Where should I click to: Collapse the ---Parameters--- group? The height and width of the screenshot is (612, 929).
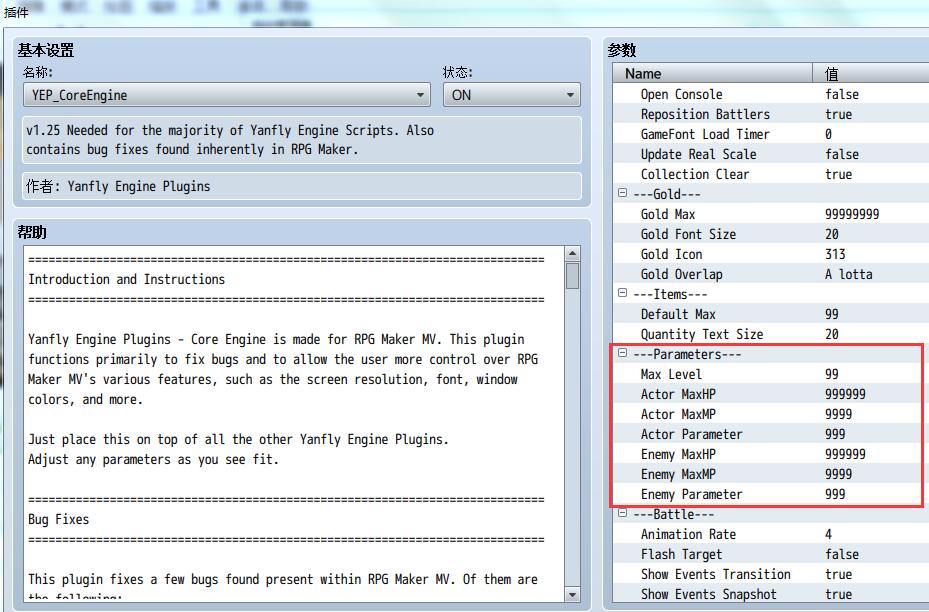622,353
